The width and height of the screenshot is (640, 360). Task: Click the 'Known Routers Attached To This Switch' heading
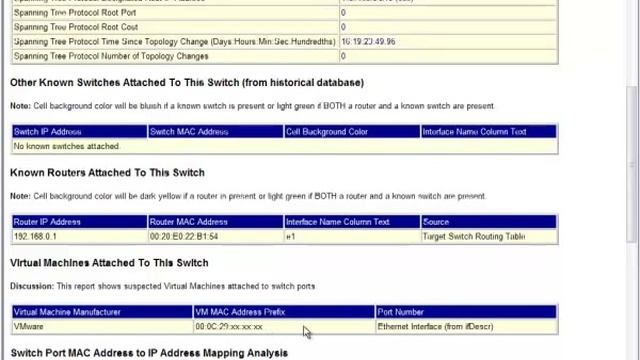pos(107,173)
